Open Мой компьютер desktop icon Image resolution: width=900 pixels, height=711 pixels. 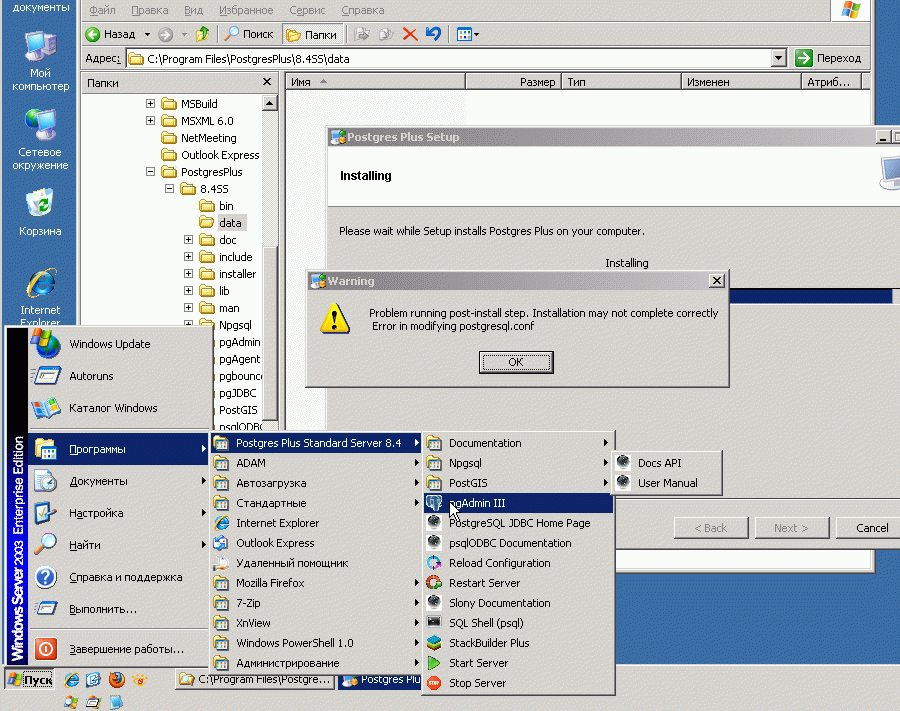pos(40,61)
